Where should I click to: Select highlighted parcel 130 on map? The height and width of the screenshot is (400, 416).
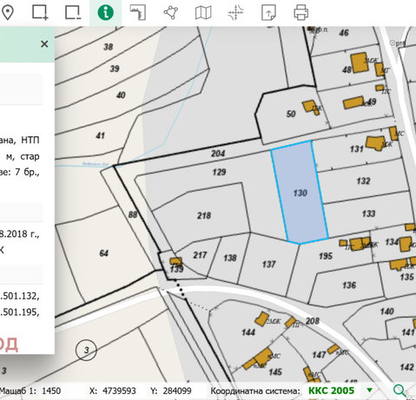click(300, 192)
